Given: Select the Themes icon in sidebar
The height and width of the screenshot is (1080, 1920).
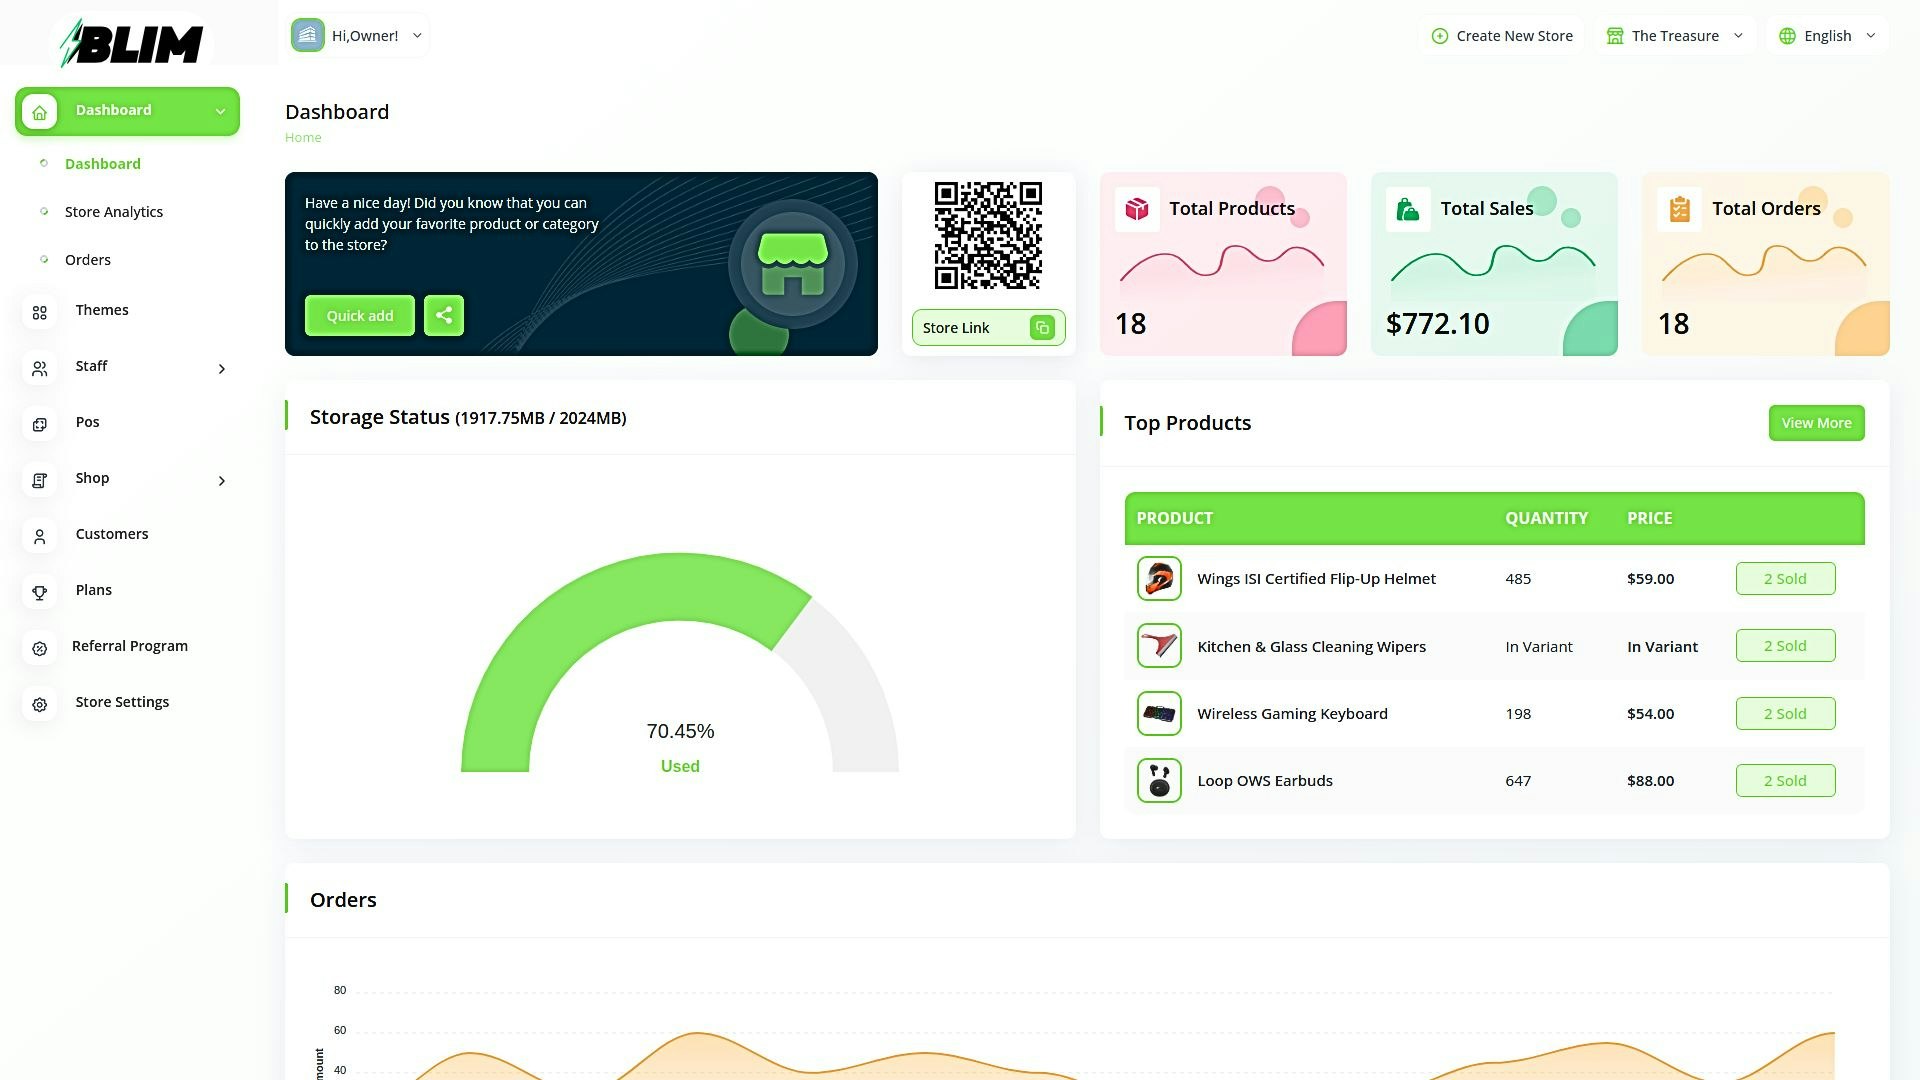Looking at the screenshot, I should click(x=40, y=312).
